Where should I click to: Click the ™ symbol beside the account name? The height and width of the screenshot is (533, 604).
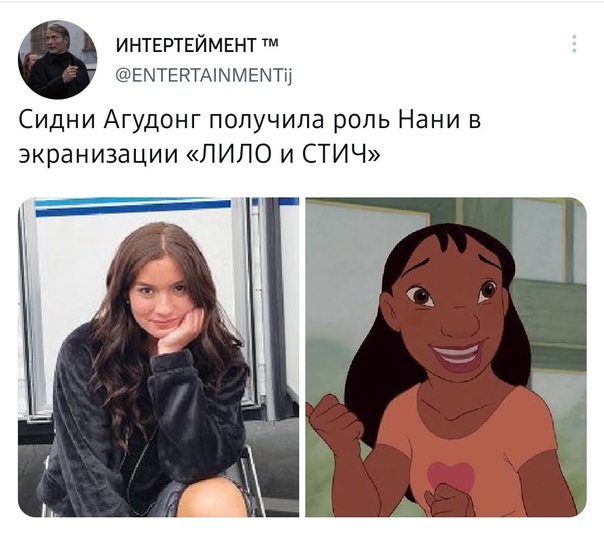270,43
